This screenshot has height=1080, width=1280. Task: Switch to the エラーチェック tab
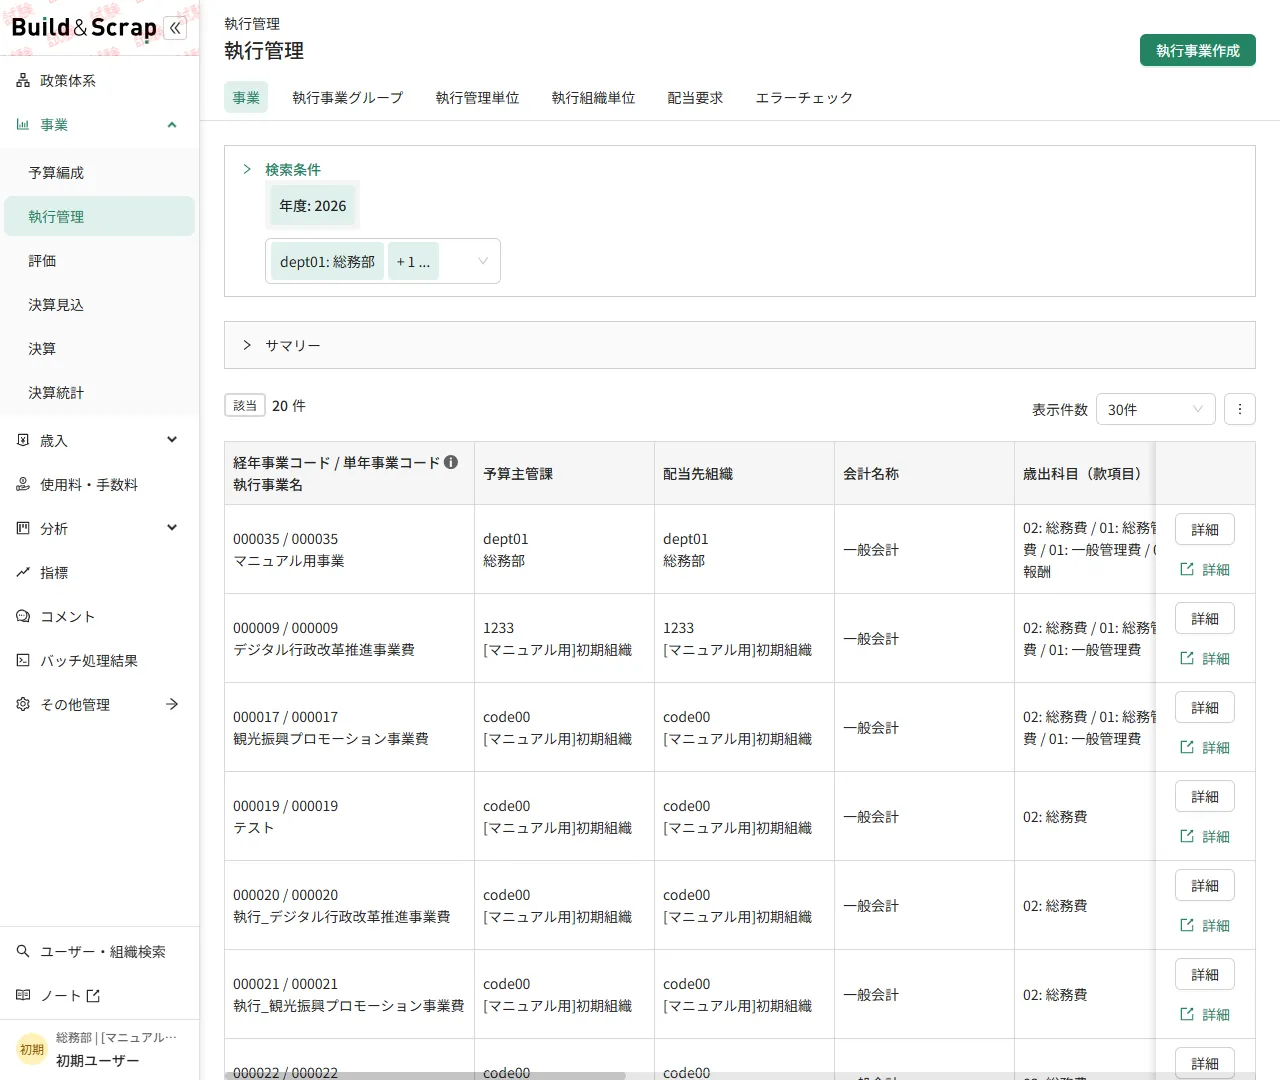tap(804, 97)
